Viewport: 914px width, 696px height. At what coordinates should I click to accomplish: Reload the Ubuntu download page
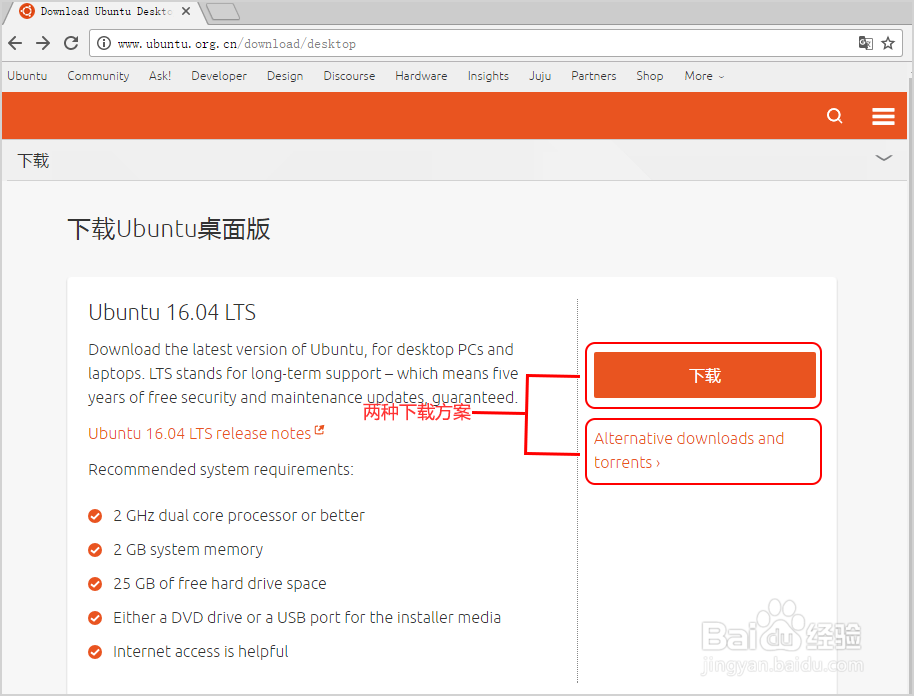pyautogui.click(x=71, y=43)
